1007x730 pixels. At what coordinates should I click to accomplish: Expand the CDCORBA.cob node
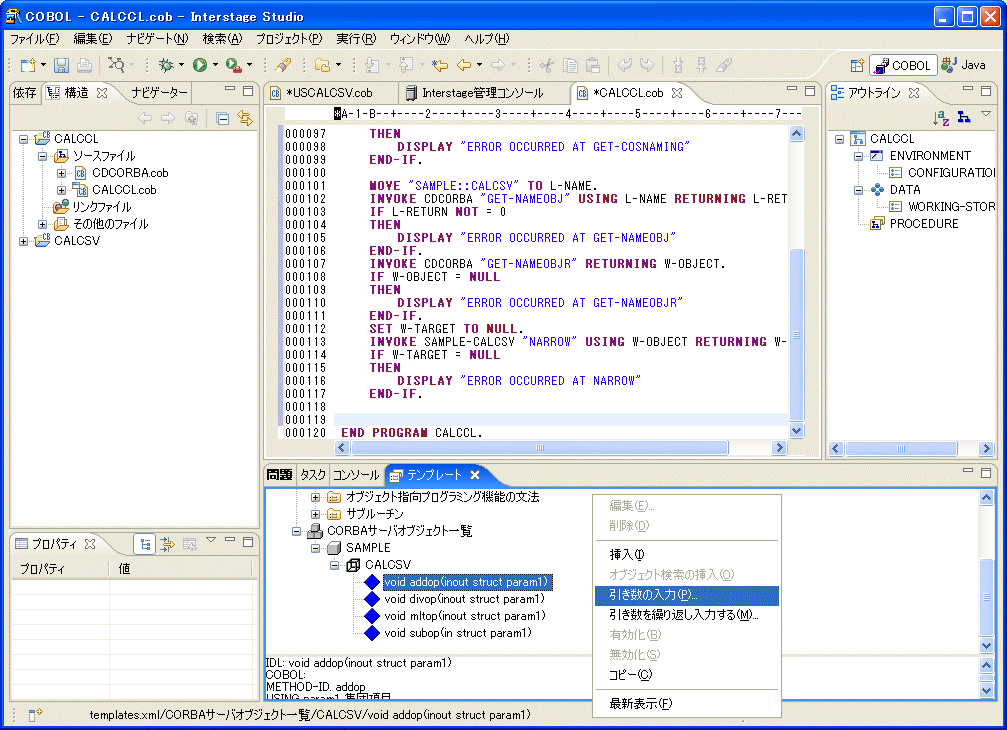point(61,173)
